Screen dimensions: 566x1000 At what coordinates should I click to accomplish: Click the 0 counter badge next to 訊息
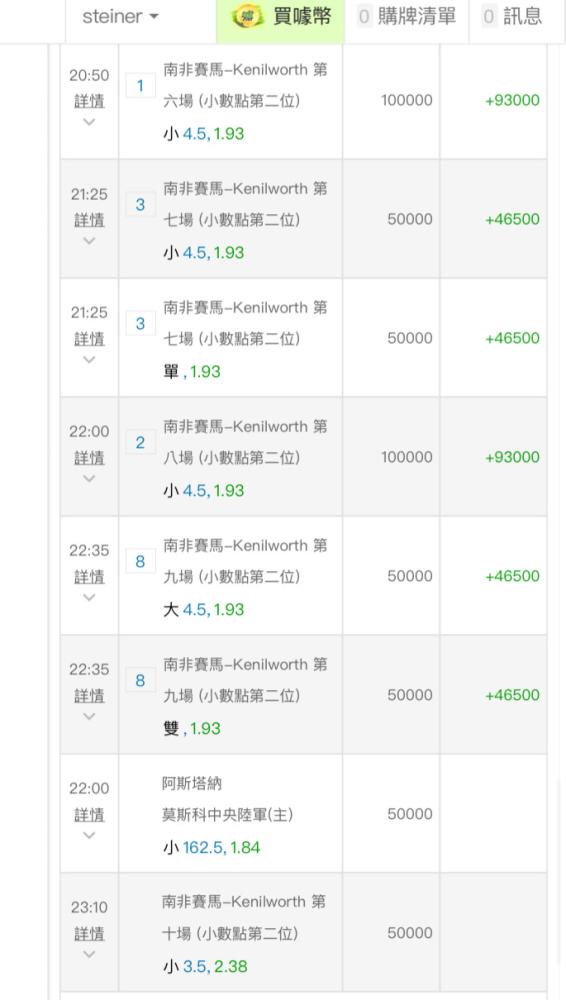click(489, 17)
